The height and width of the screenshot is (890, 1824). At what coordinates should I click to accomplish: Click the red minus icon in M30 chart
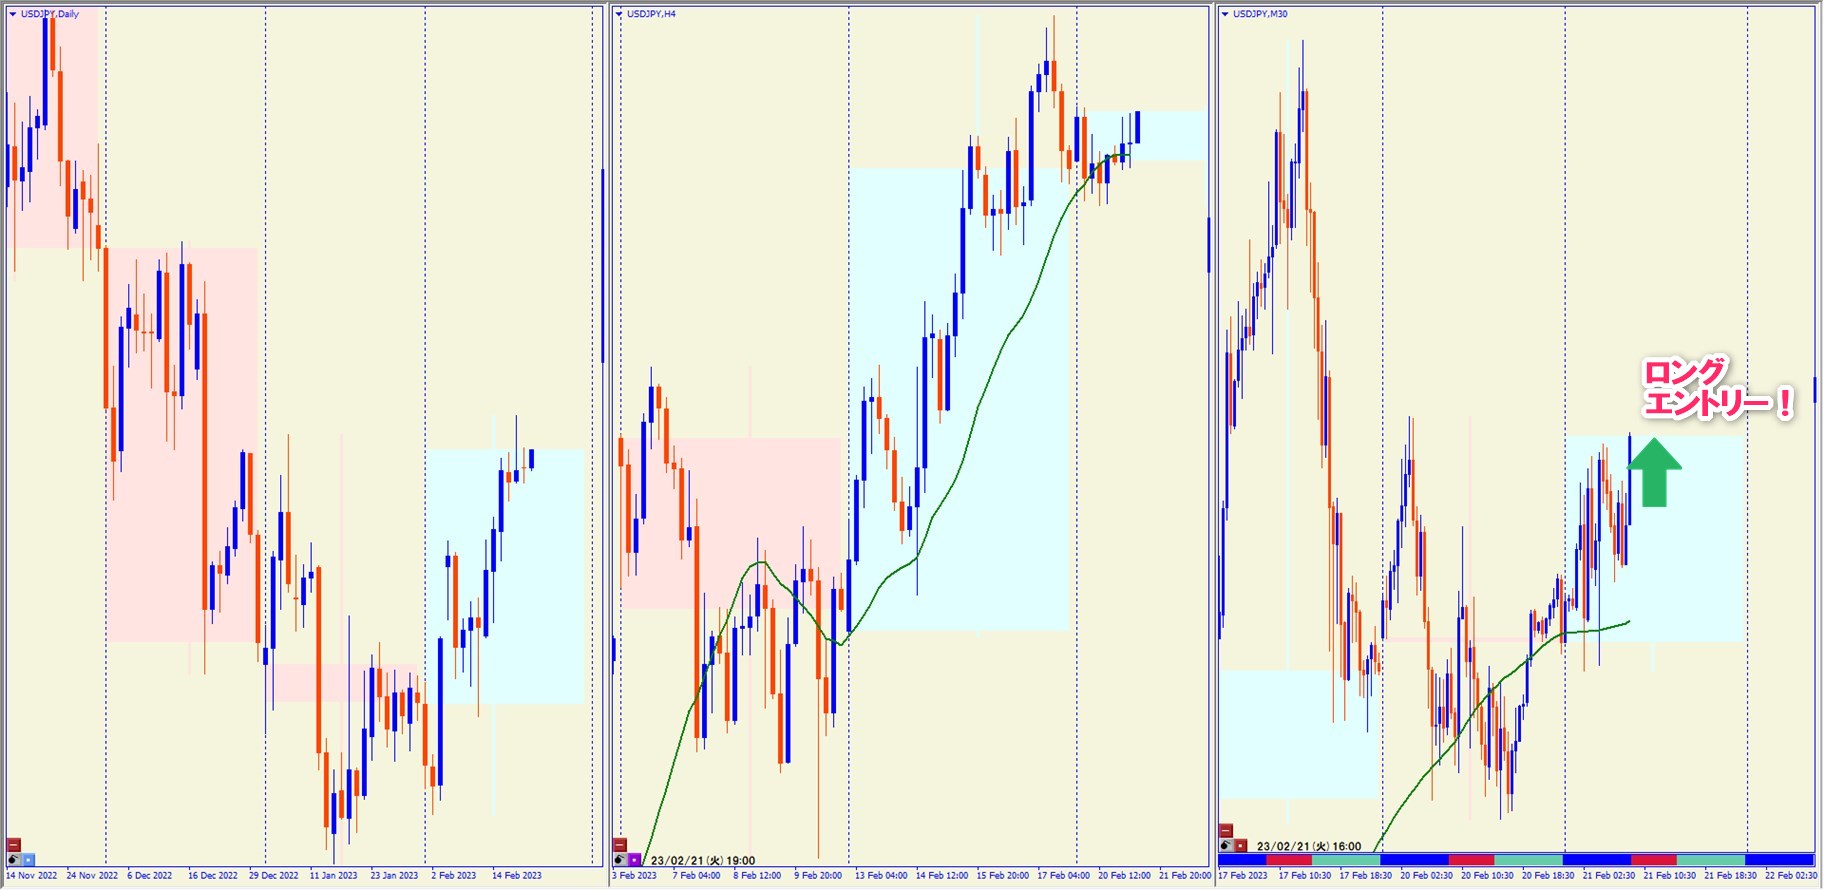[1226, 831]
